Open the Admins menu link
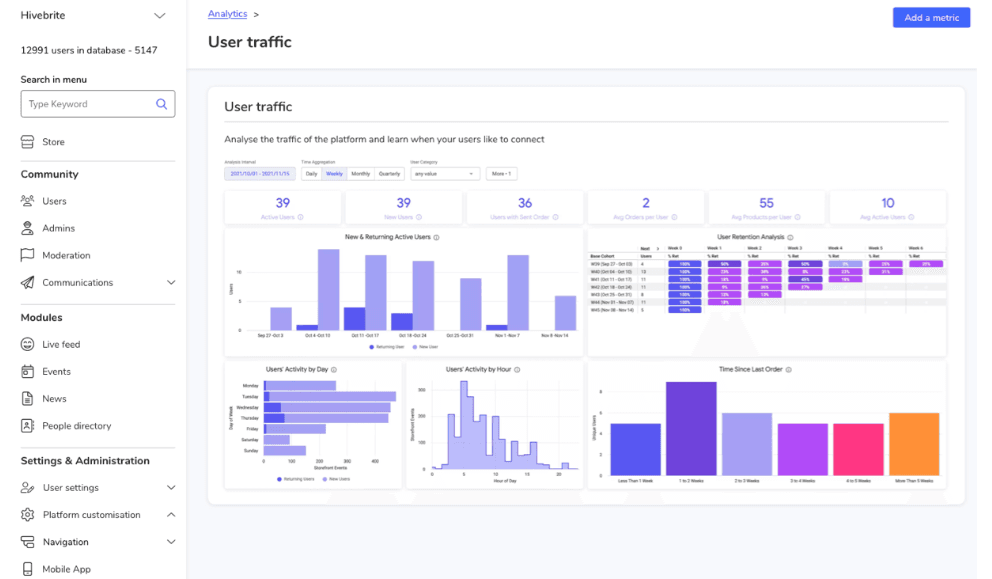 (x=58, y=228)
